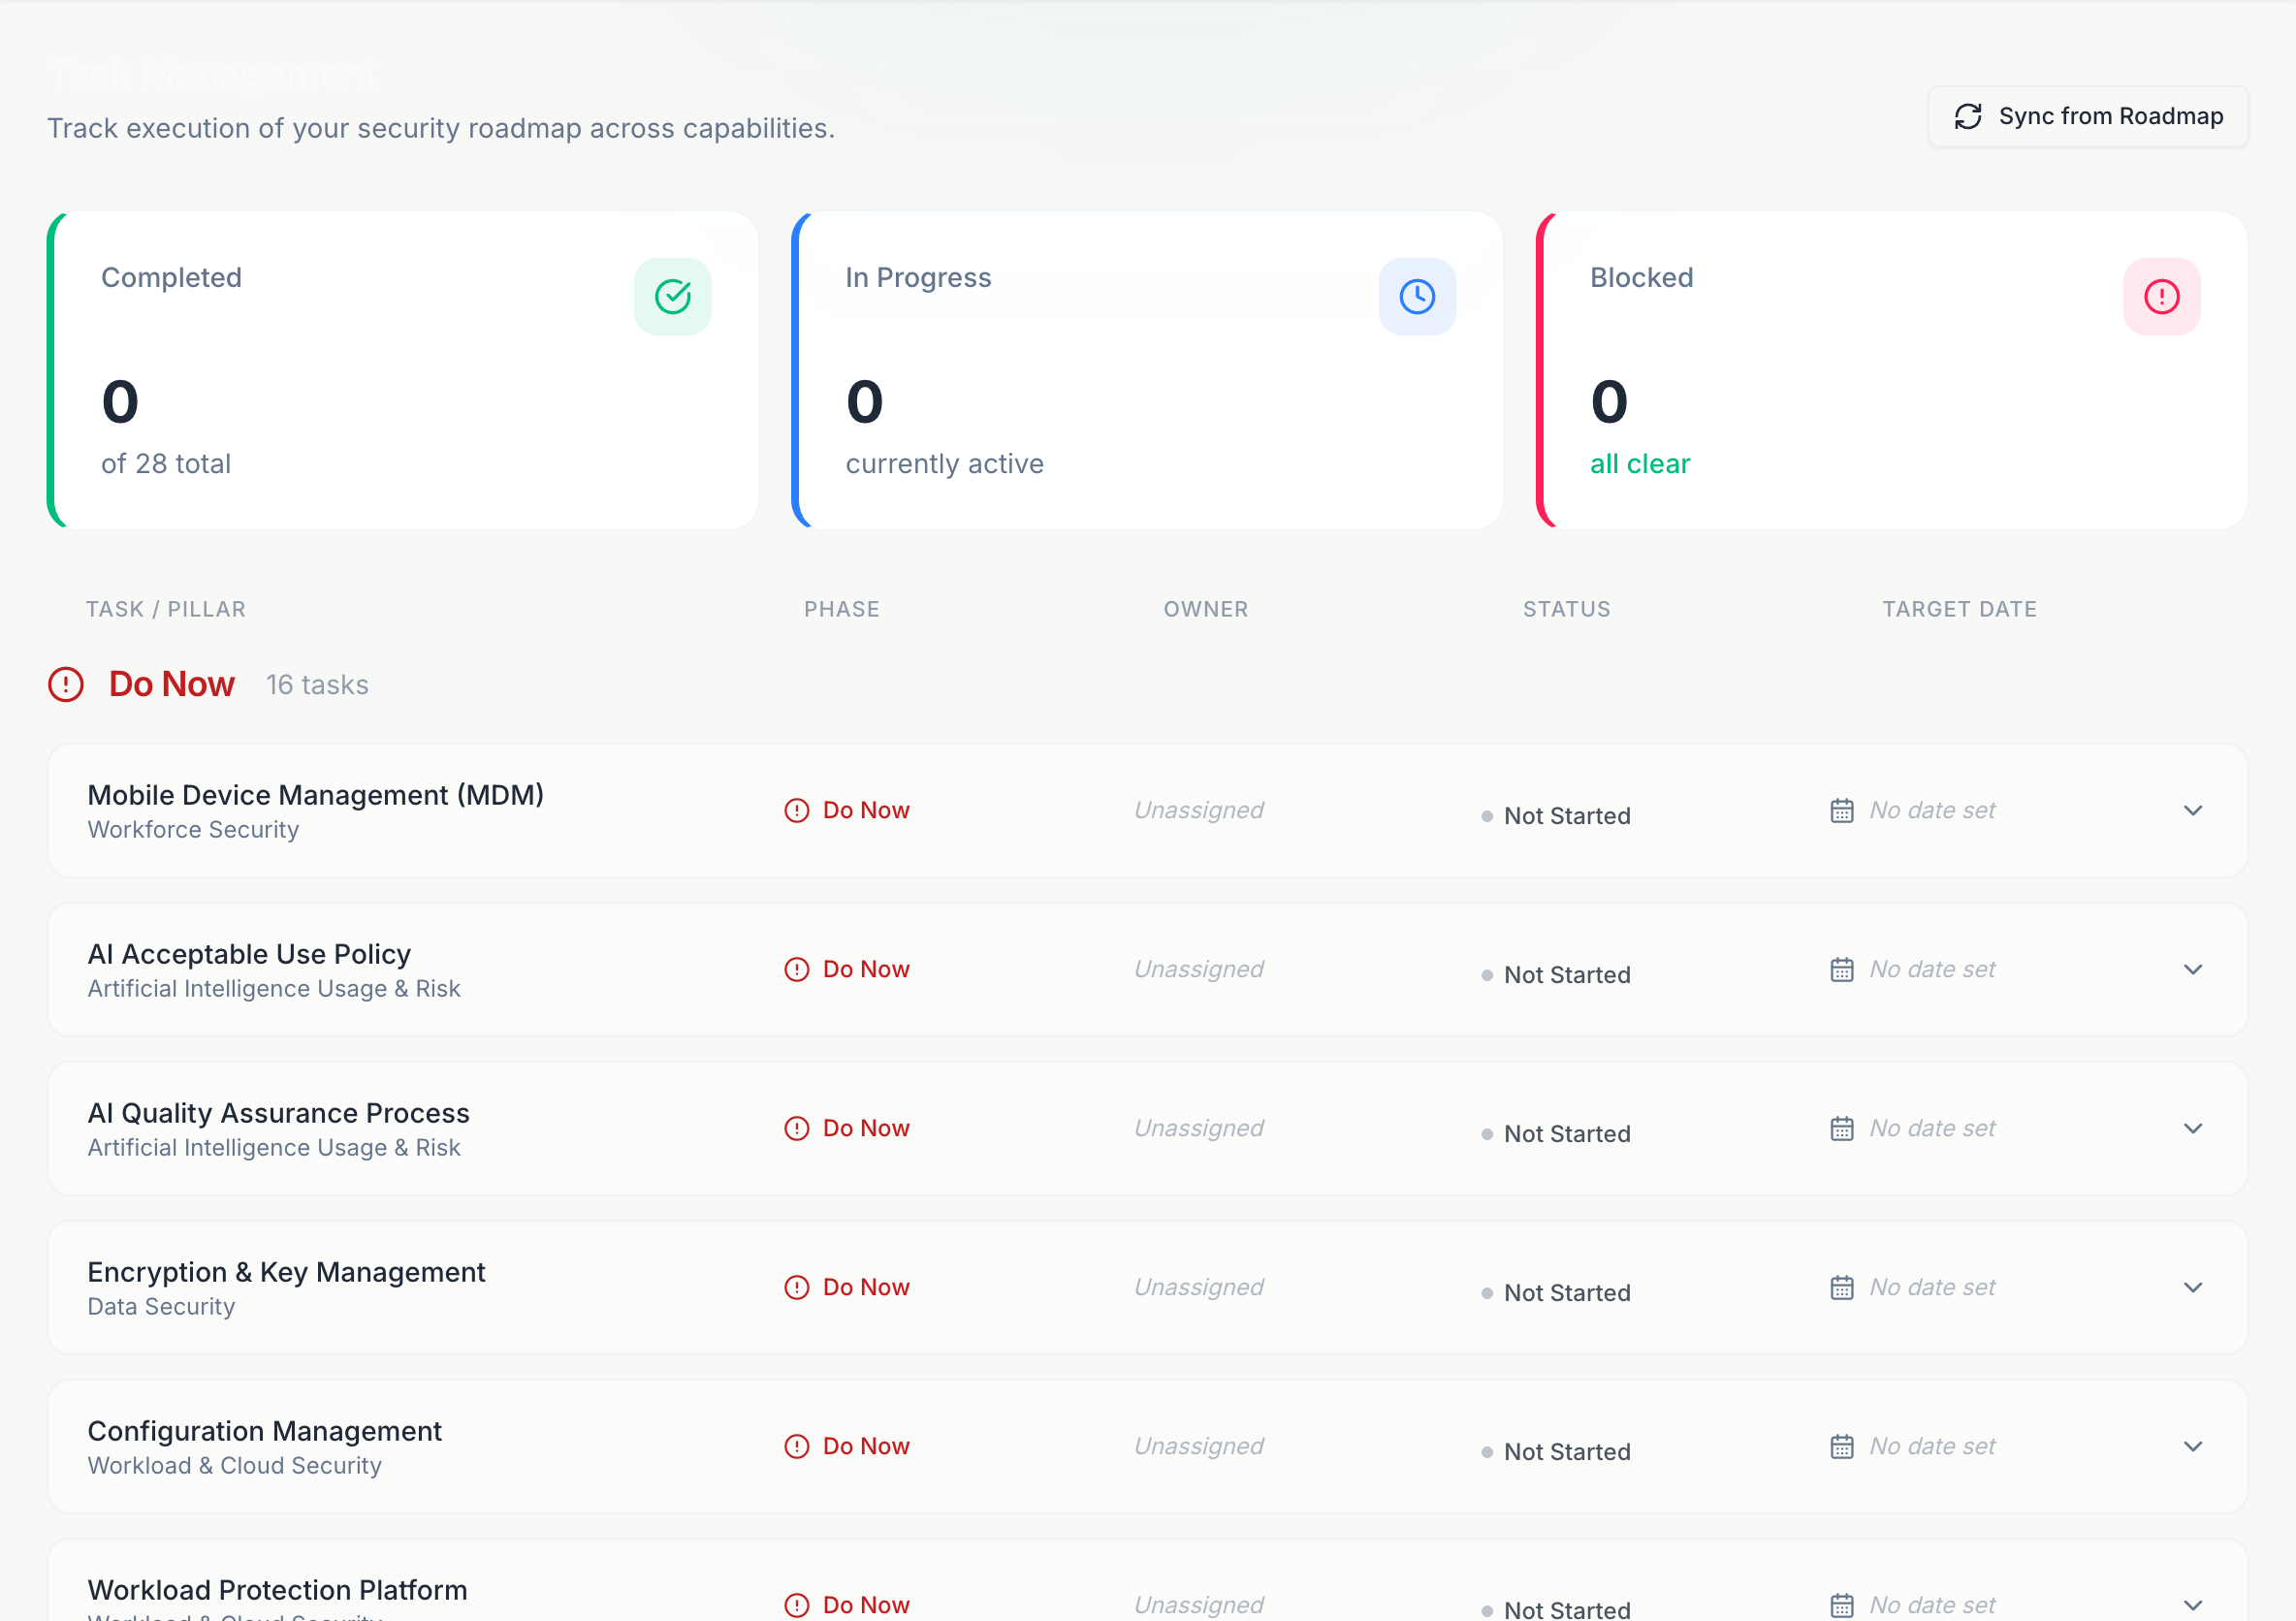
Task: Expand the AI Quality Assurance Process row
Action: (2192, 1129)
